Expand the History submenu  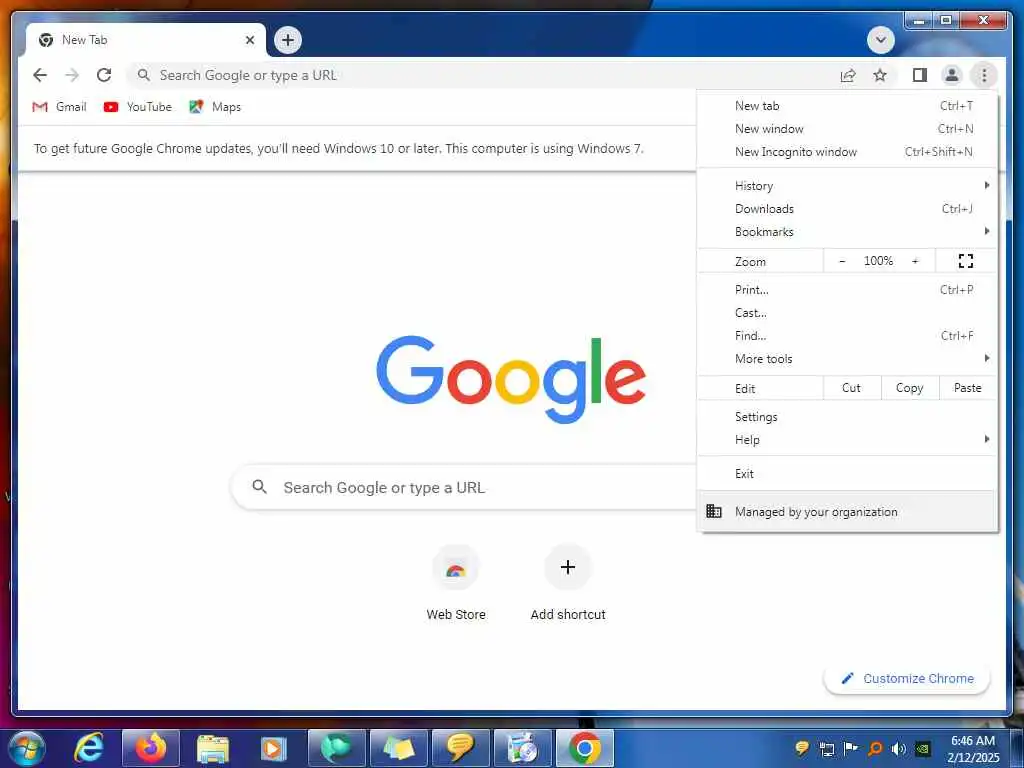[x=847, y=185]
